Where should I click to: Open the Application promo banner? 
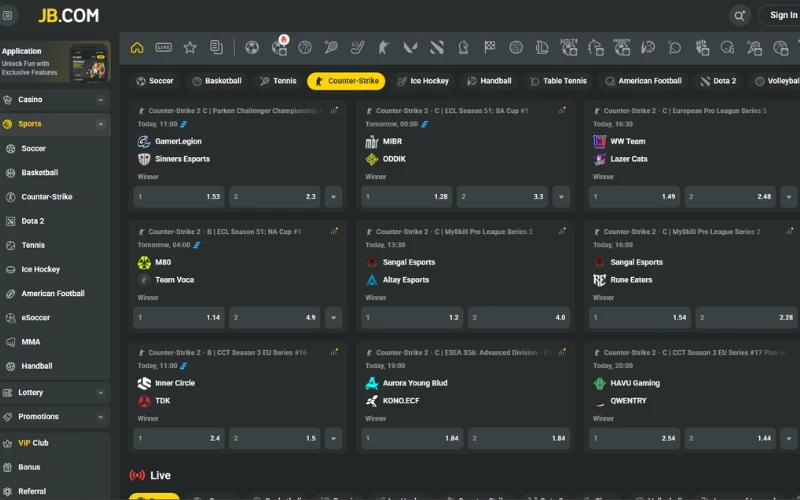pyautogui.click(x=55, y=62)
